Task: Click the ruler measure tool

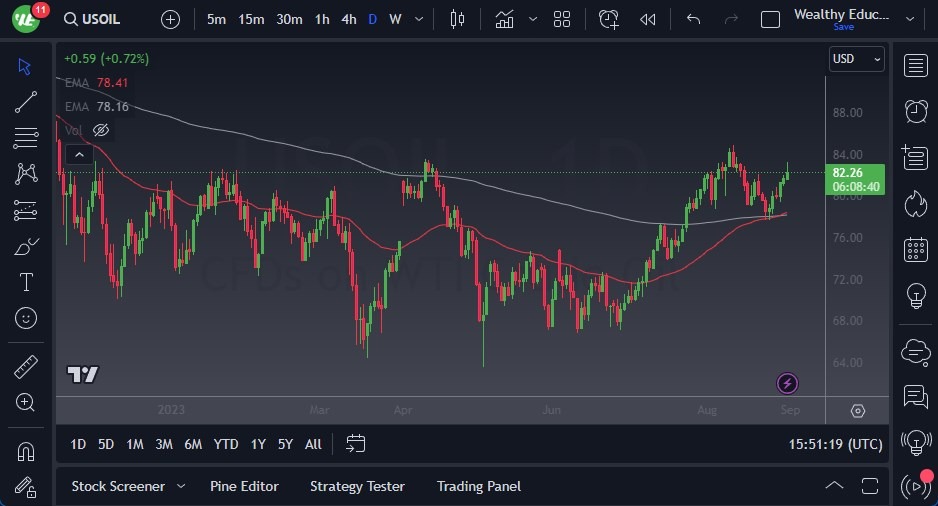Action: [26, 367]
